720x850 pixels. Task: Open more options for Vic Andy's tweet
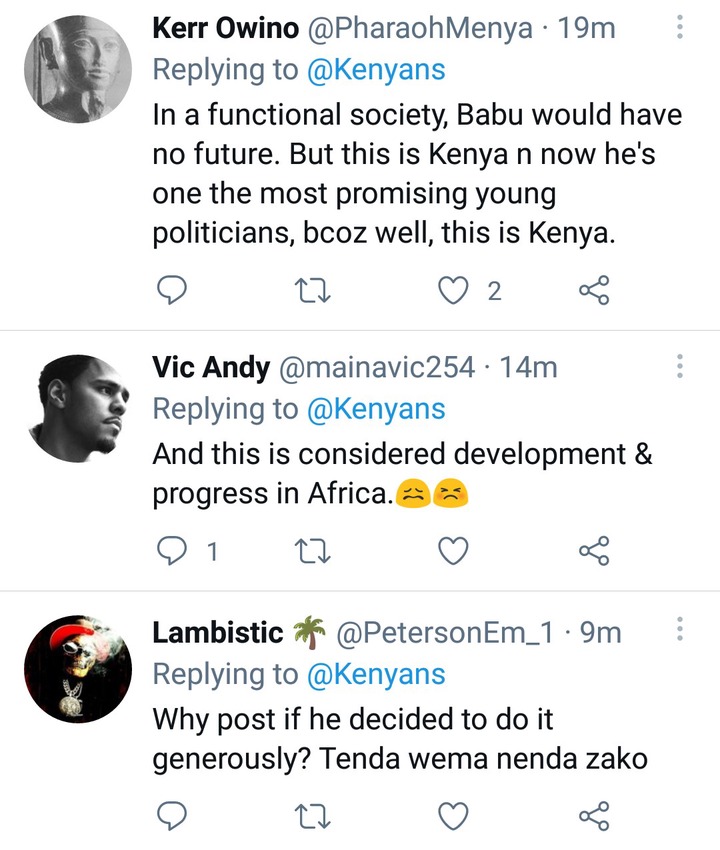(x=679, y=366)
